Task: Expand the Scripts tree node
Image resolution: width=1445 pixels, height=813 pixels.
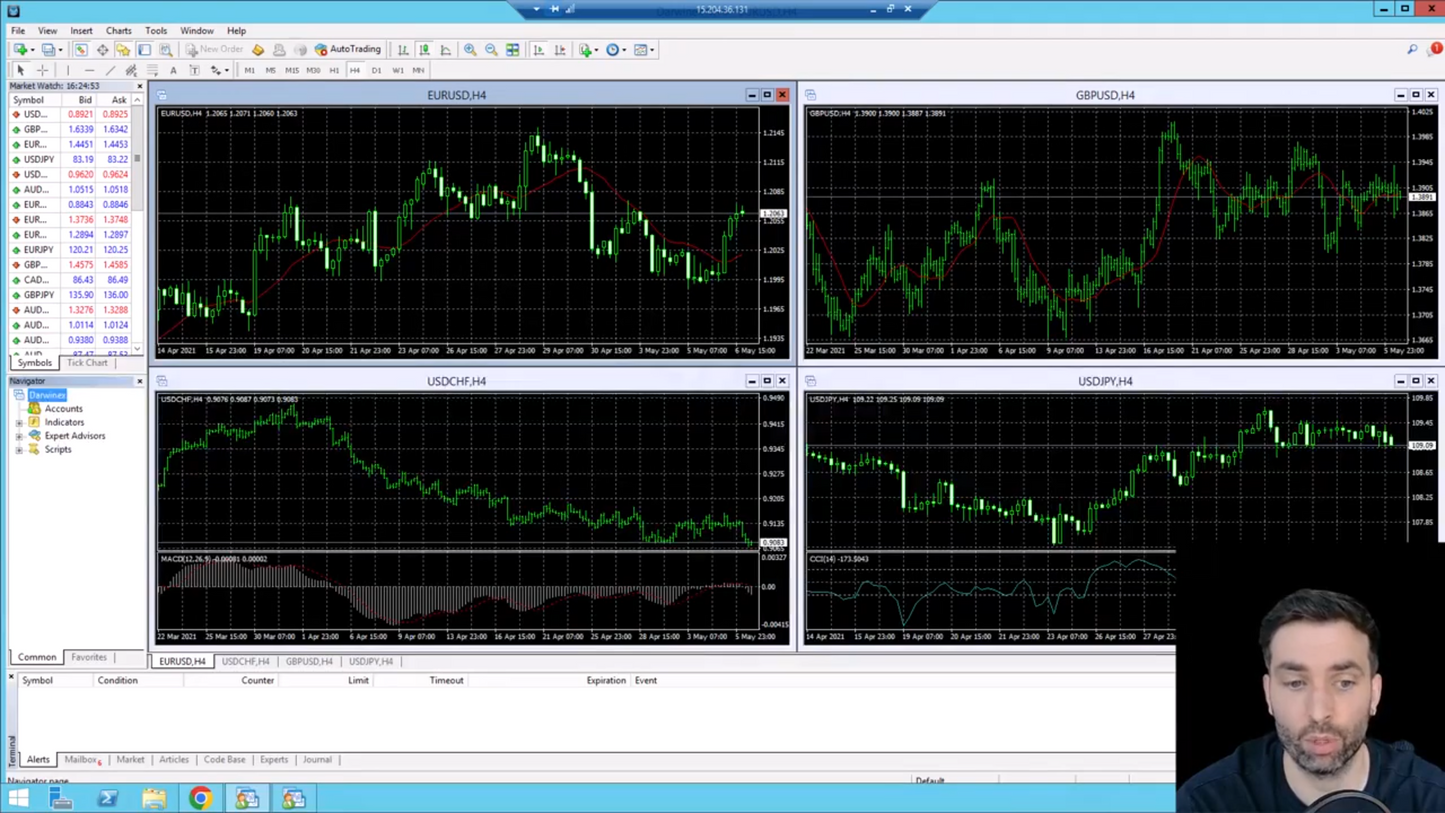Action: [19, 450]
